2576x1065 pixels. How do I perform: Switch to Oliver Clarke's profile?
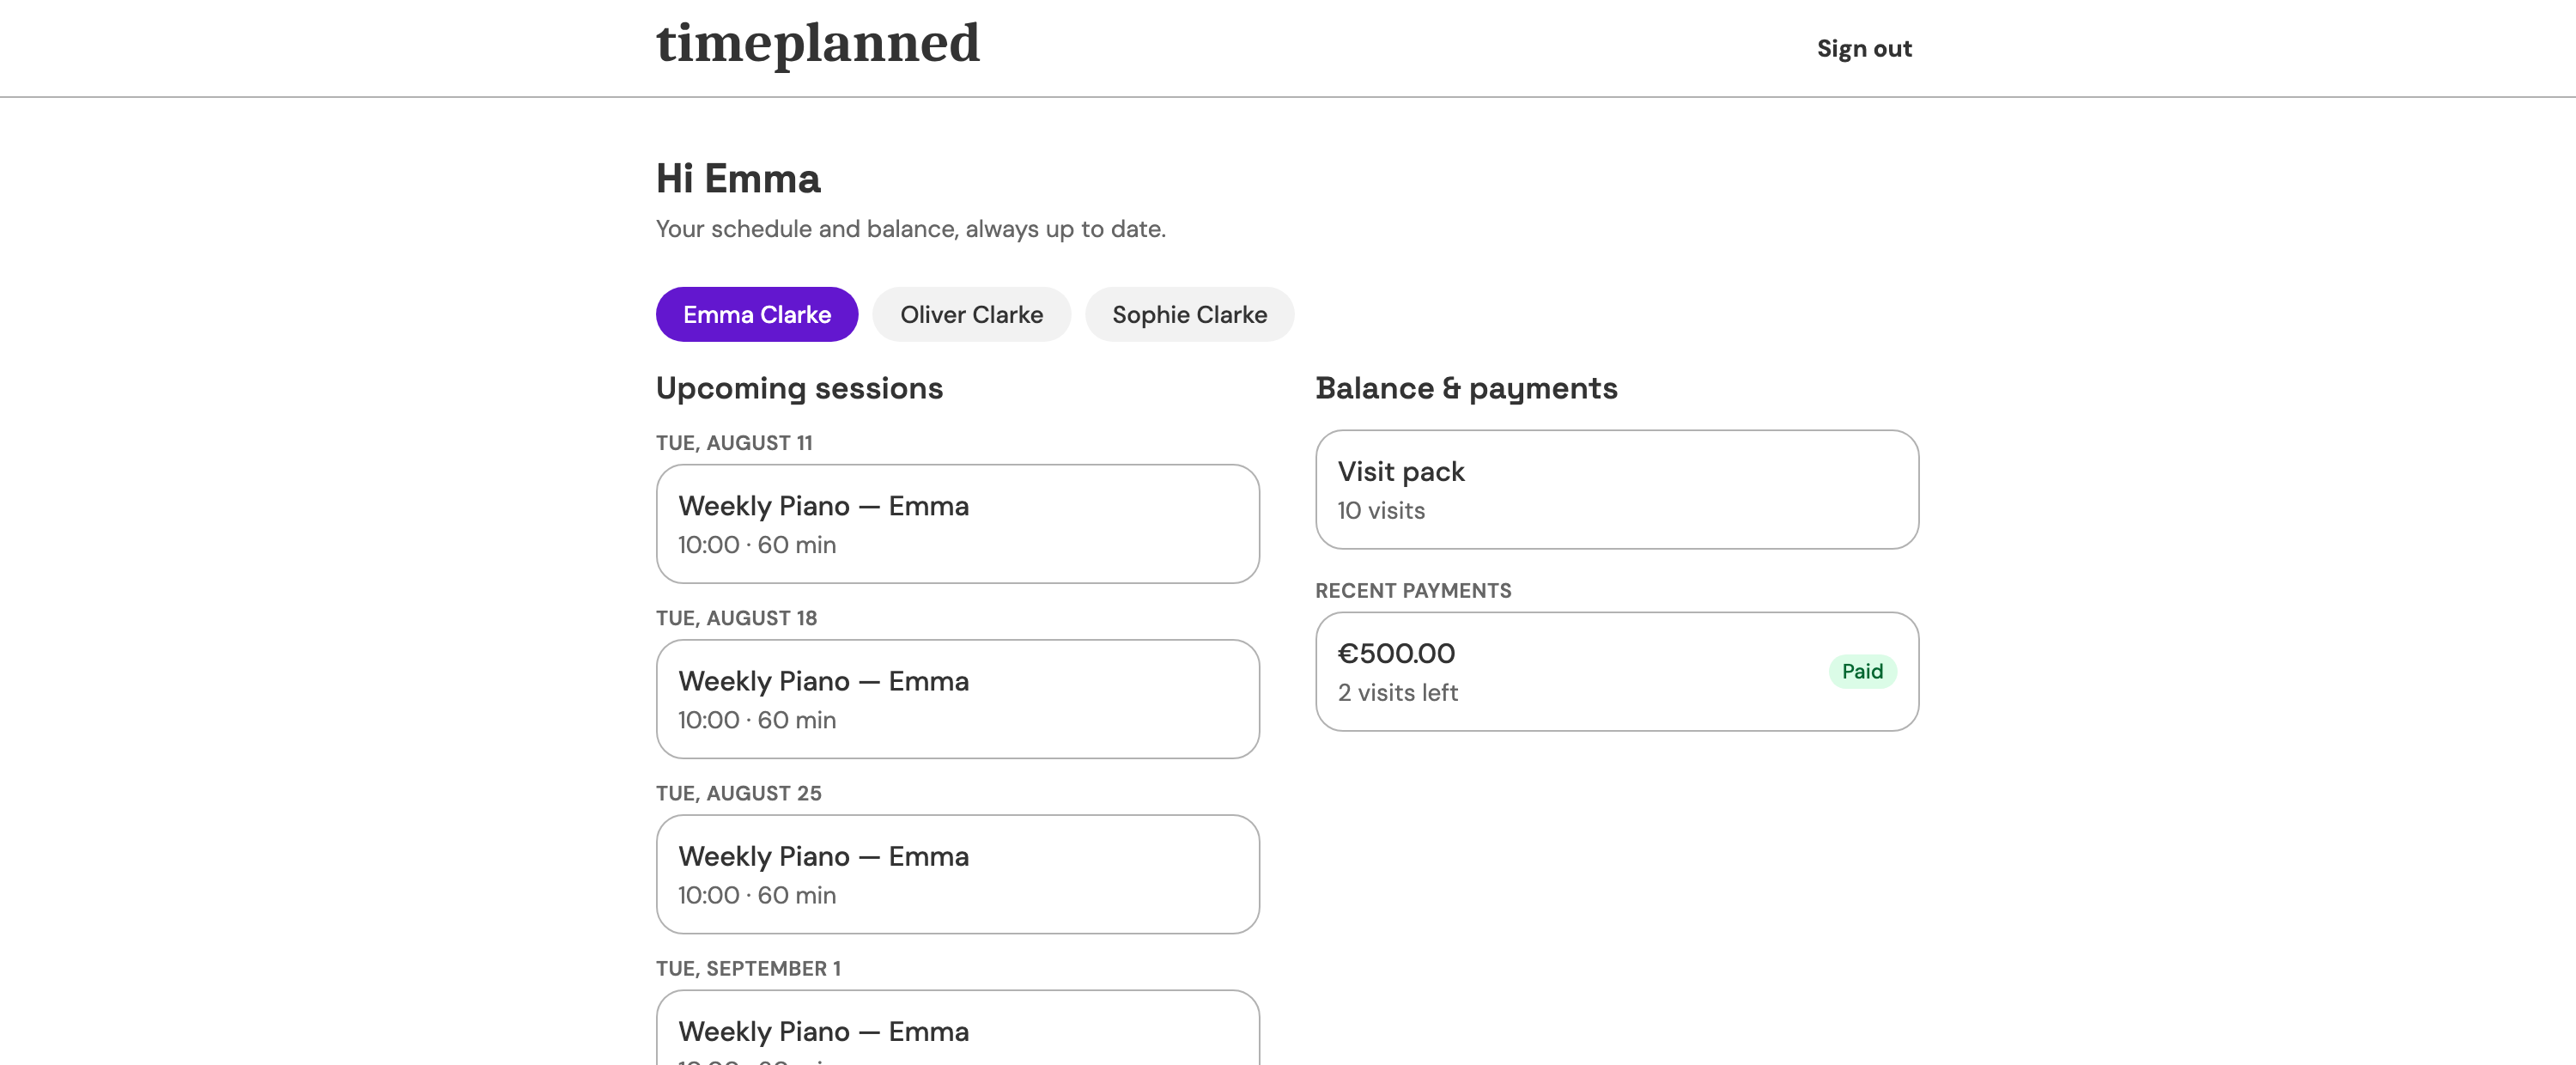click(x=971, y=314)
